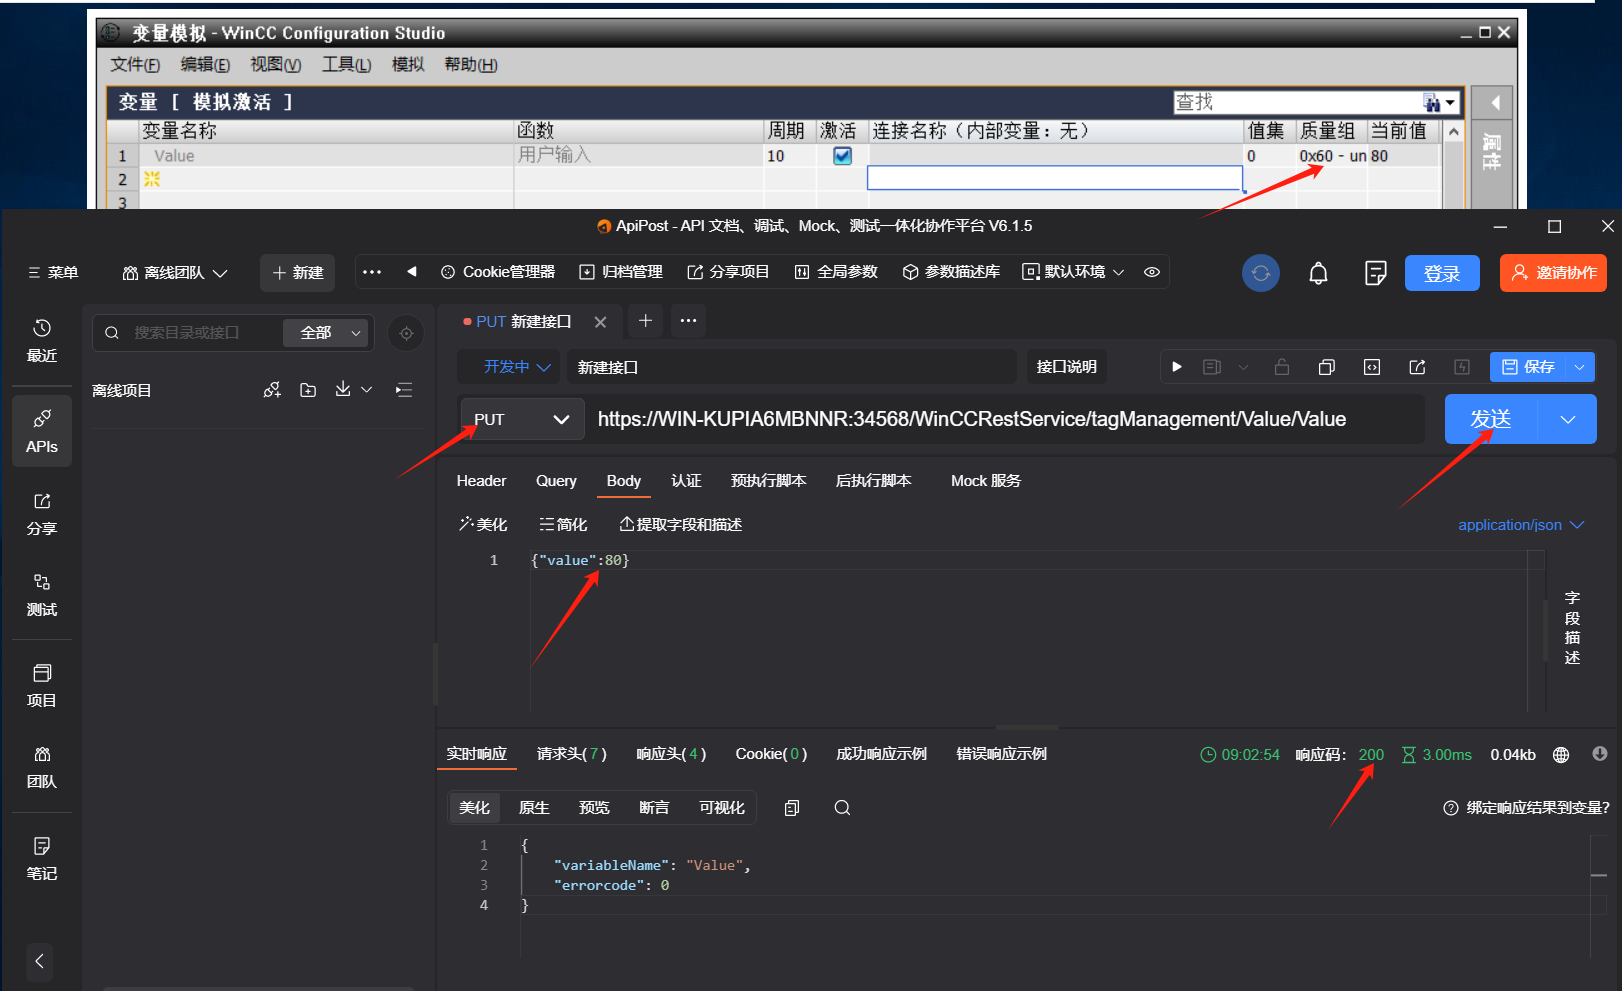Click the lock icon in interface toolbar
Screen dimensions: 1622x991
[1282, 367]
